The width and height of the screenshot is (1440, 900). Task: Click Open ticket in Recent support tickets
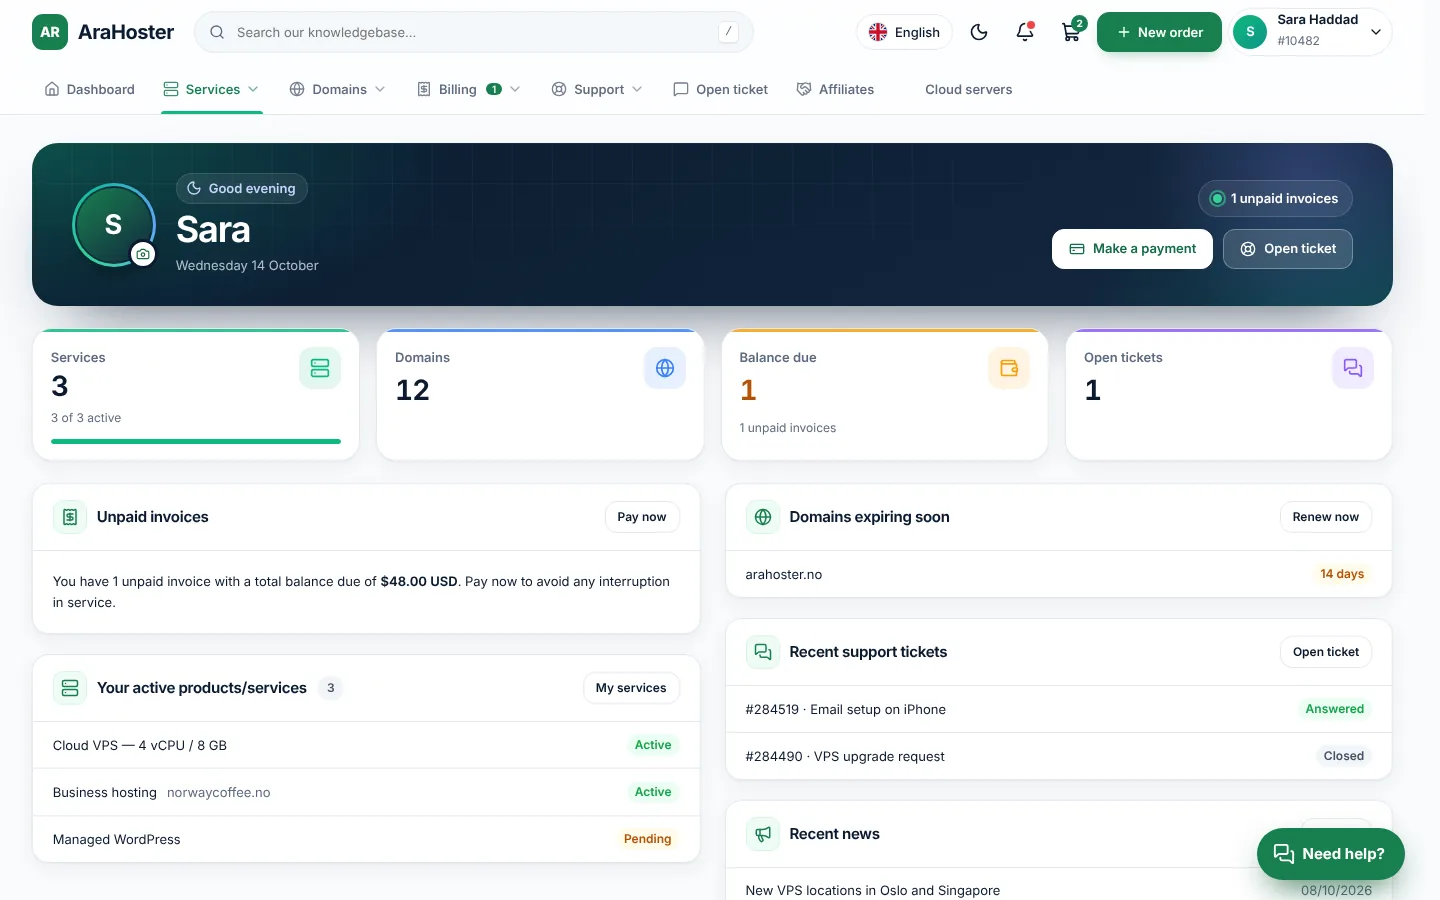(1326, 652)
